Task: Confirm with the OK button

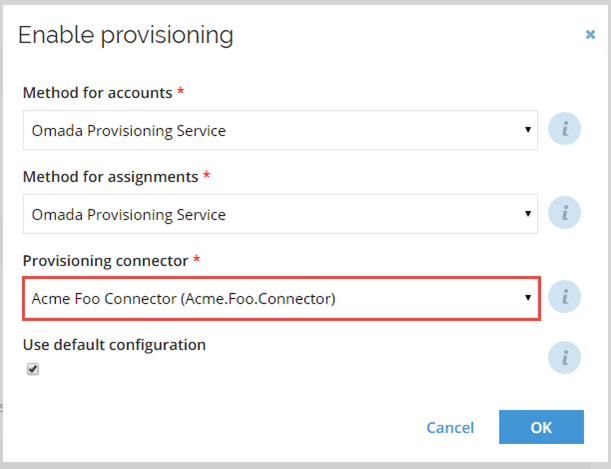Action: [541, 427]
